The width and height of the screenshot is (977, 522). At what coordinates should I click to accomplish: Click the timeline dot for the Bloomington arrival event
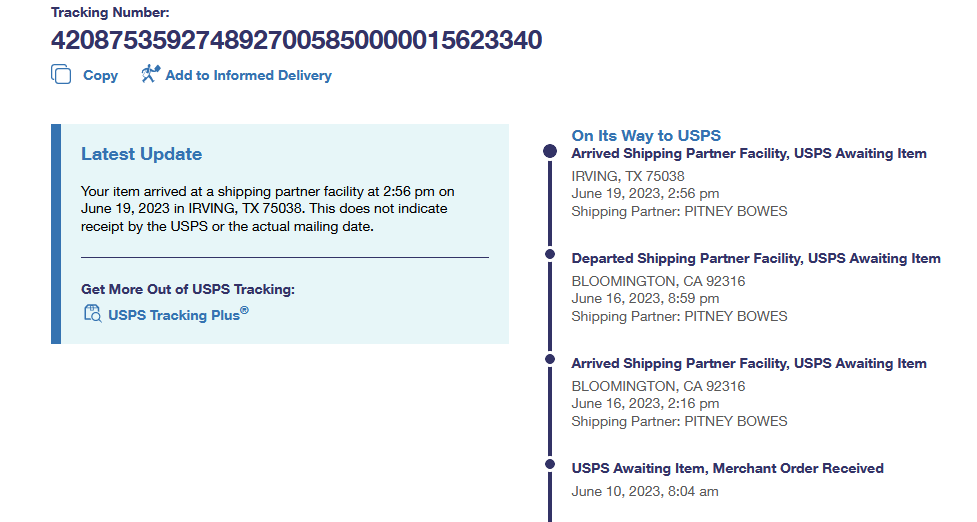tap(549, 359)
